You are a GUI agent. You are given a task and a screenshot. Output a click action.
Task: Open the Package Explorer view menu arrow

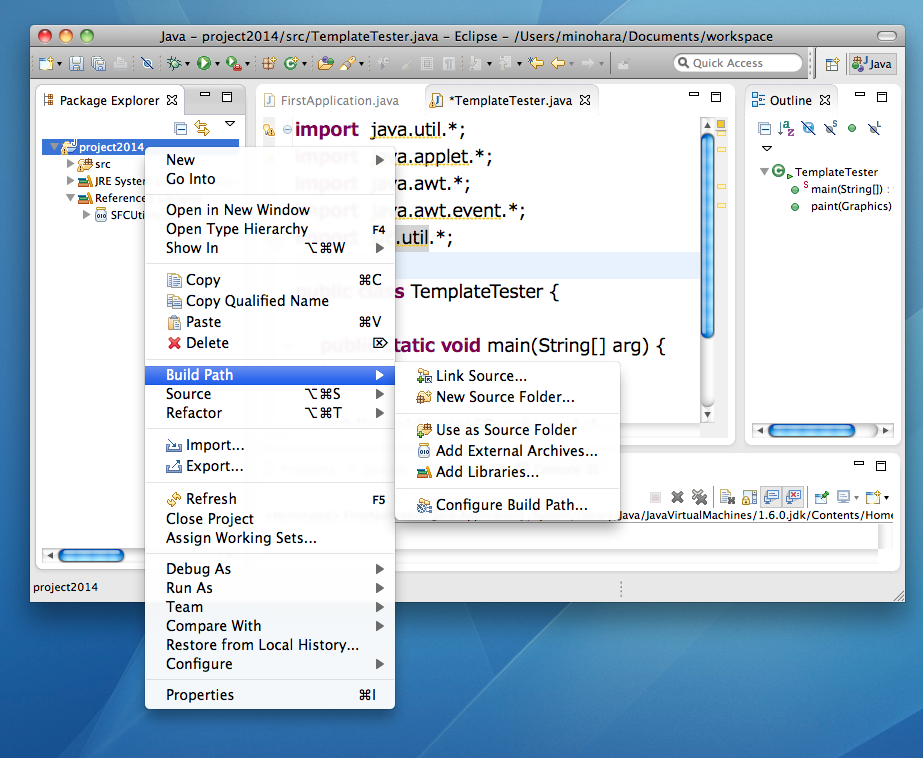(230, 124)
